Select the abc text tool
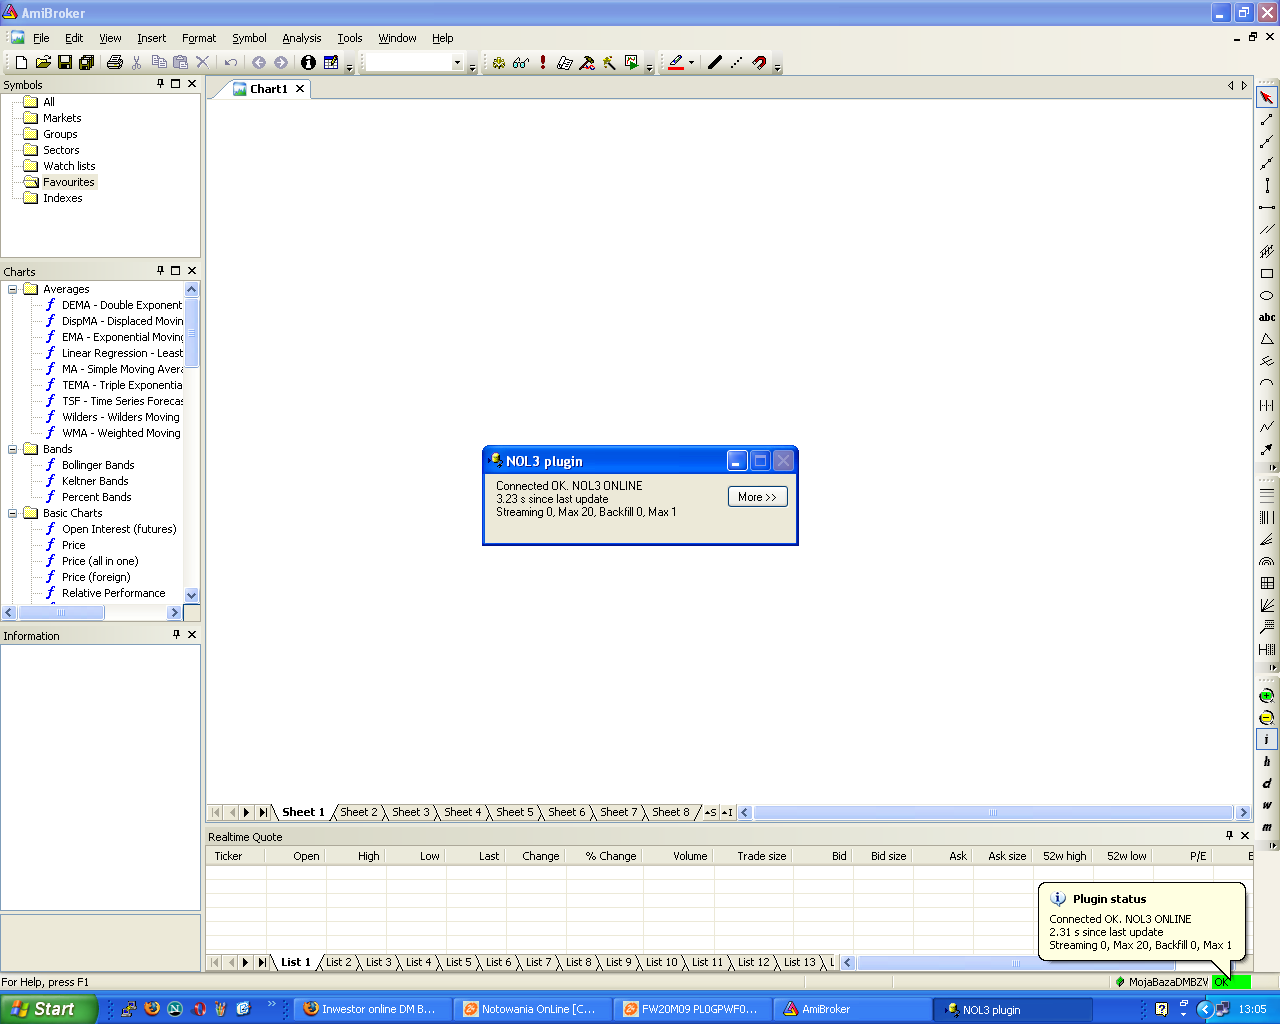1280x1024 pixels. point(1267,317)
